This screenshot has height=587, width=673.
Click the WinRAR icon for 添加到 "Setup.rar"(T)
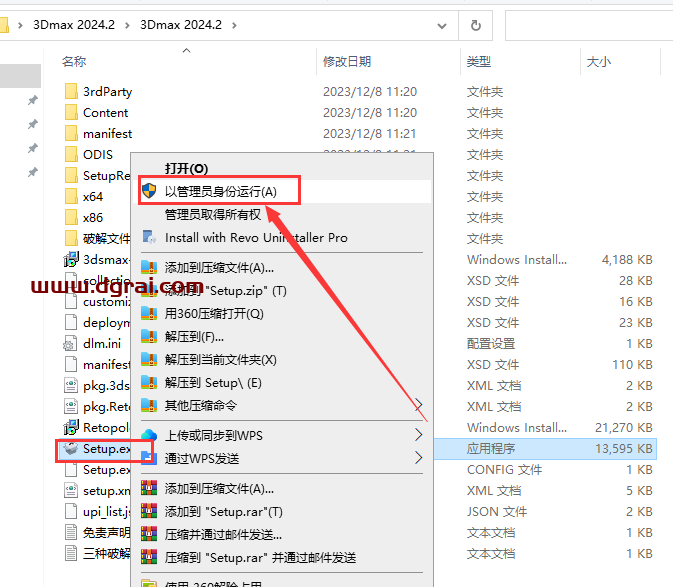pyautogui.click(x=149, y=511)
